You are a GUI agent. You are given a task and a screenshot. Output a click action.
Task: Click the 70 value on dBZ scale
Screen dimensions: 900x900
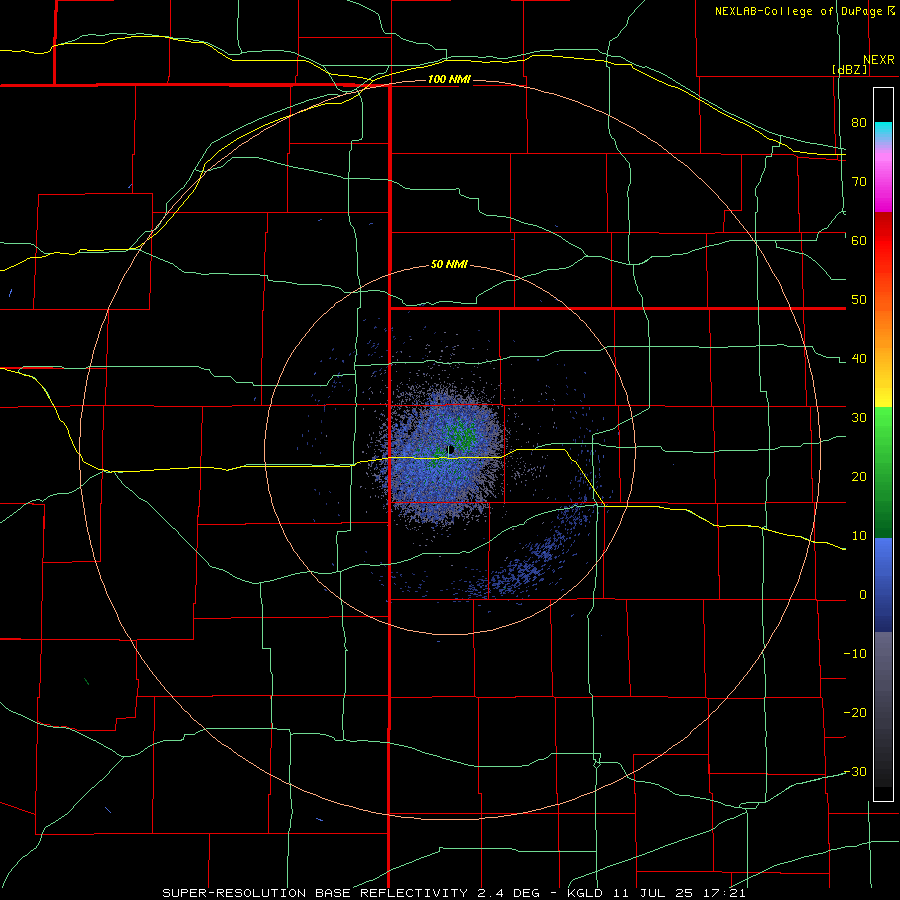point(859,181)
